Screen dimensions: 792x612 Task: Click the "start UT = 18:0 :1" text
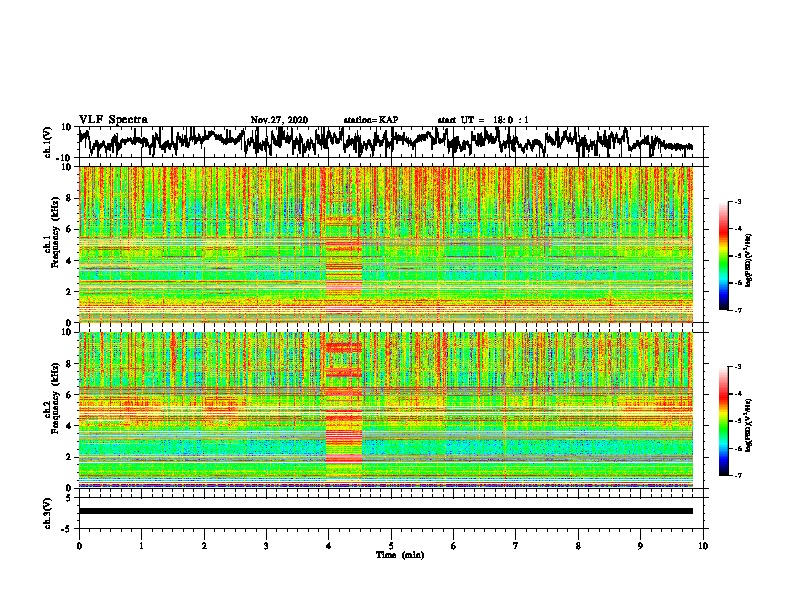[x=483, y=120]
